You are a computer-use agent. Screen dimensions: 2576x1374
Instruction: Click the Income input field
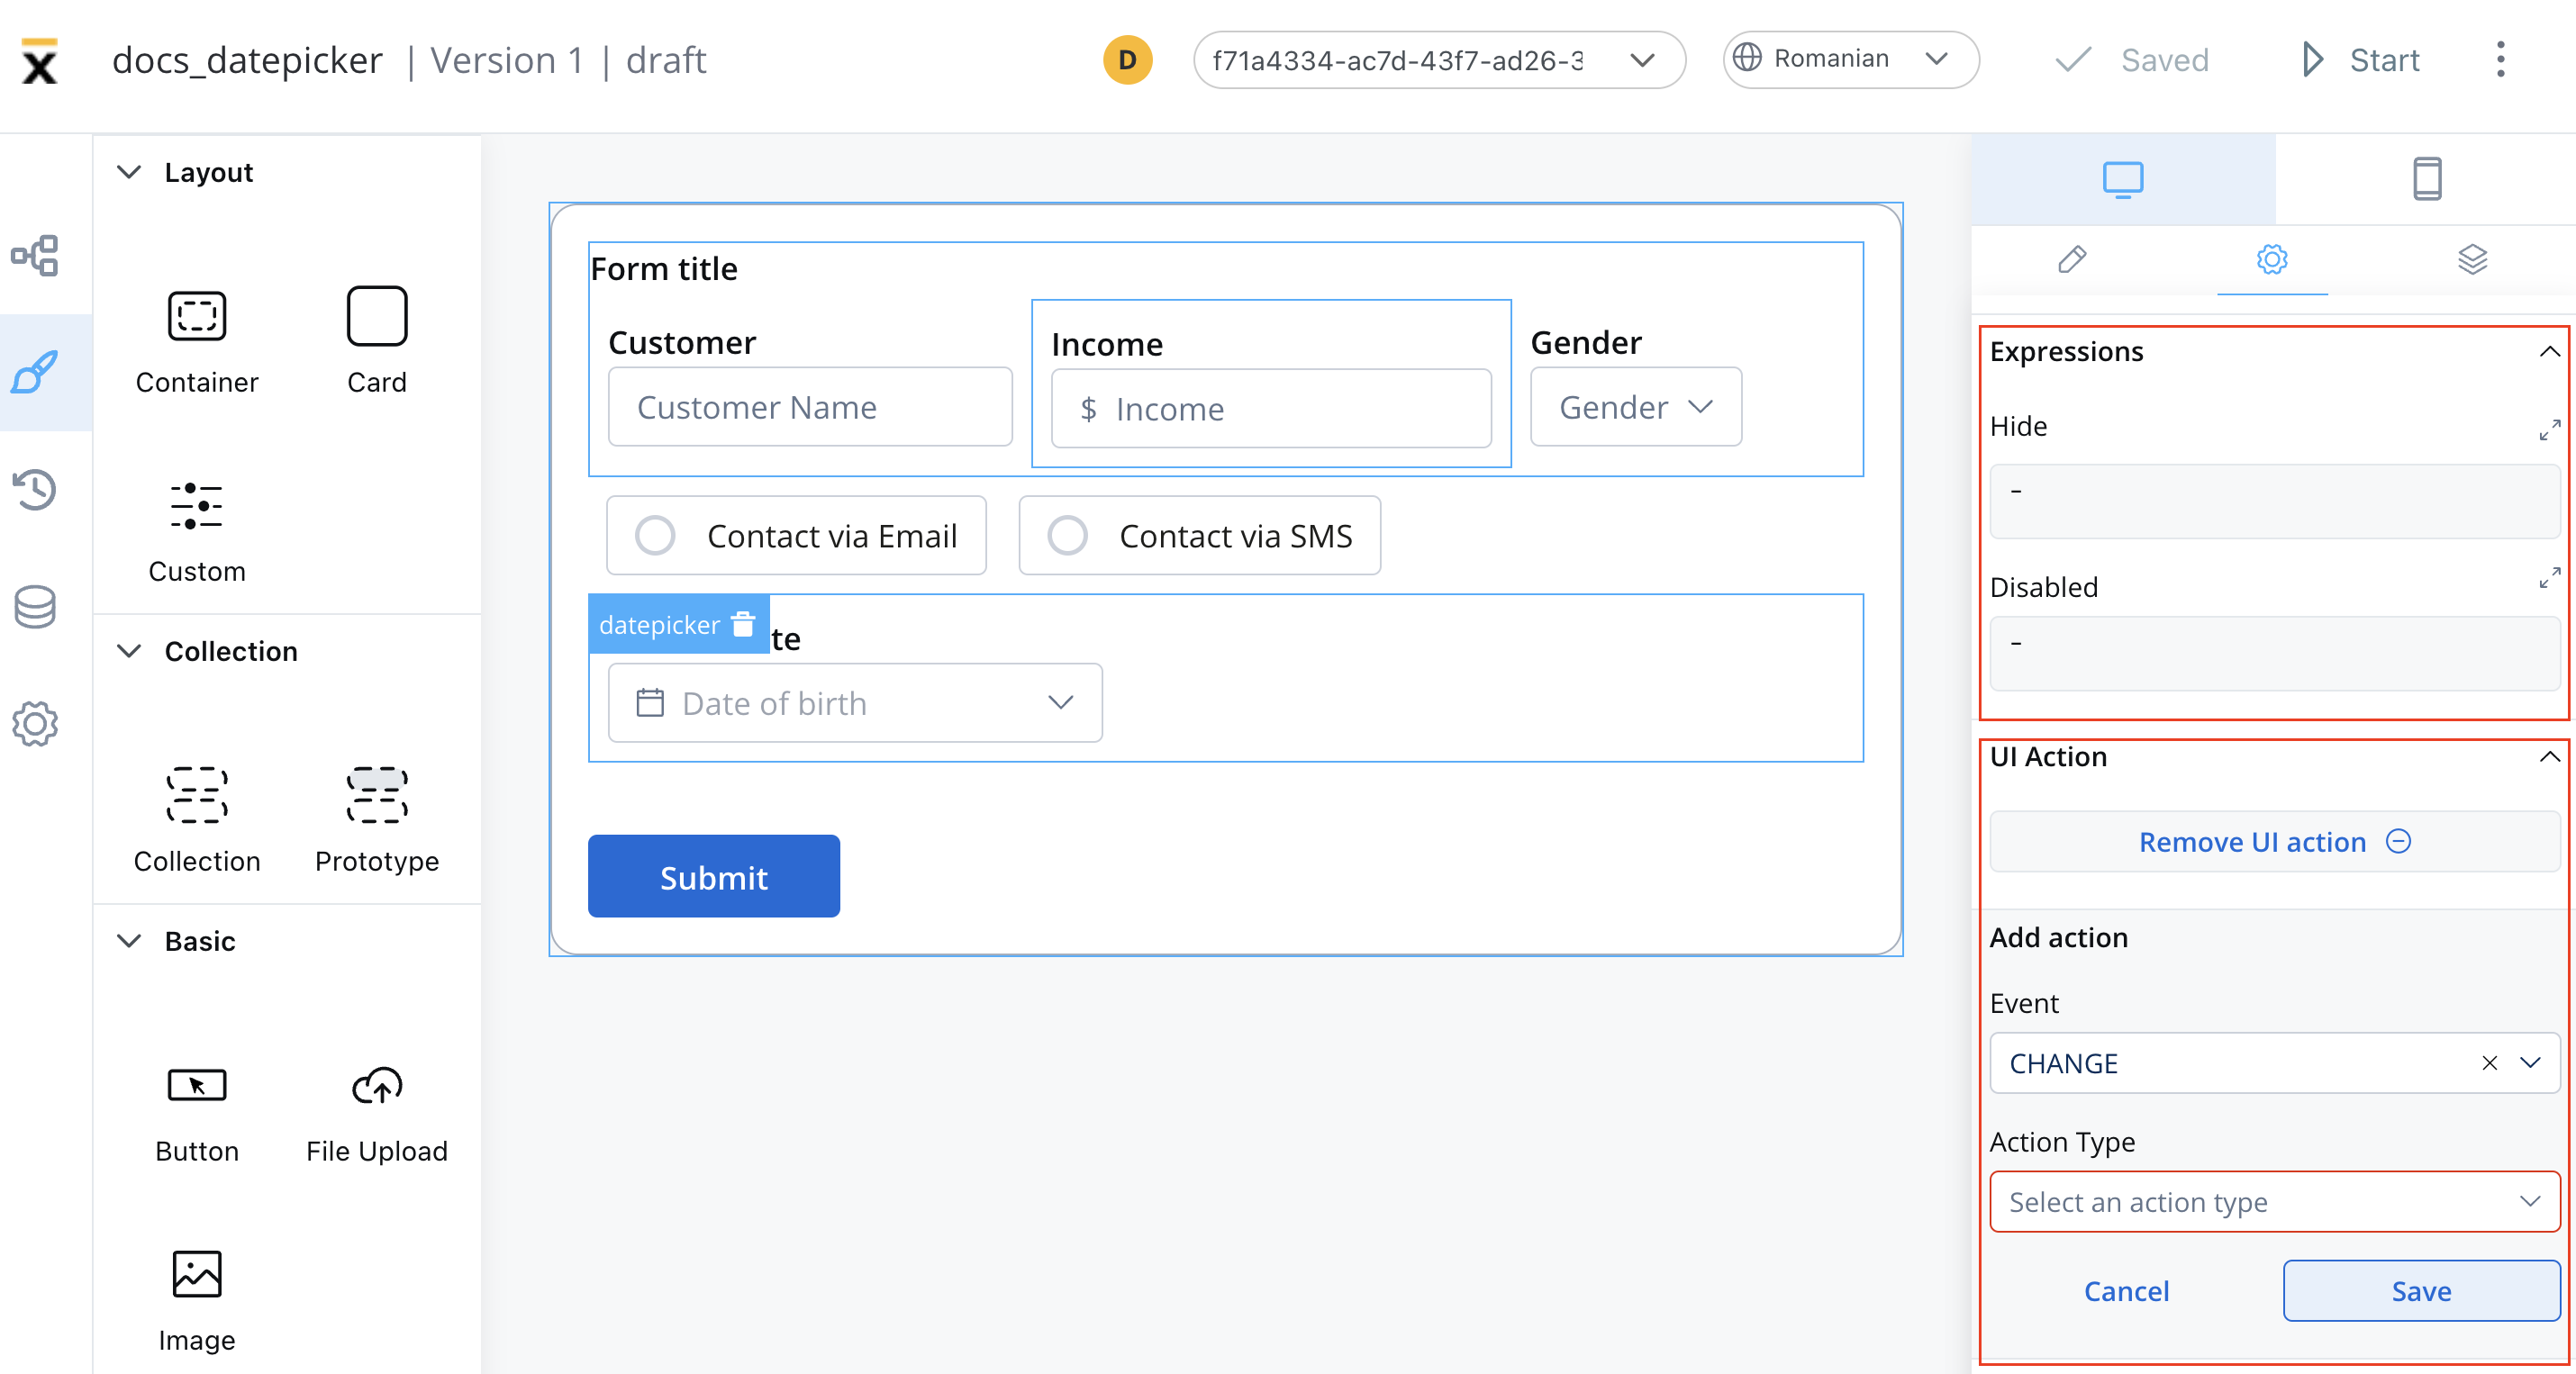point(1271,409)
